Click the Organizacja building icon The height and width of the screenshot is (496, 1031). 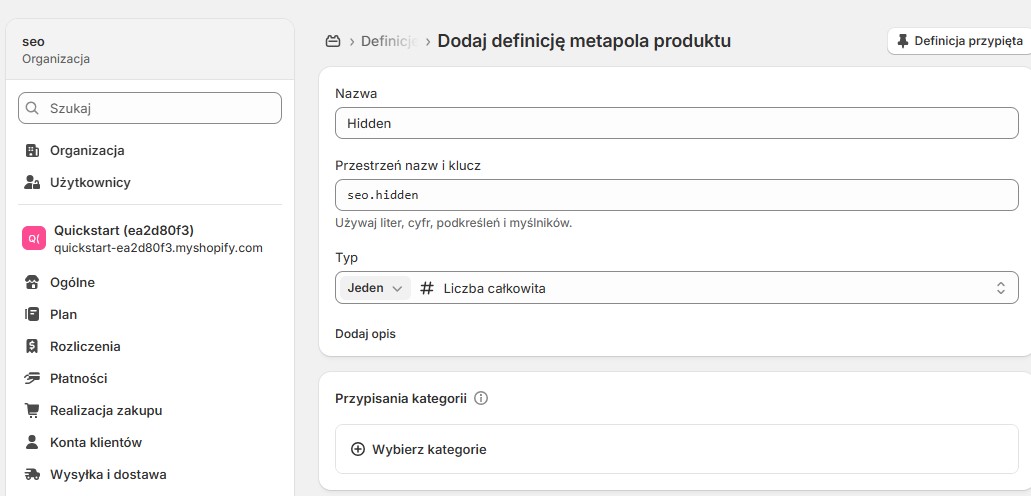[x=32, y=151]
